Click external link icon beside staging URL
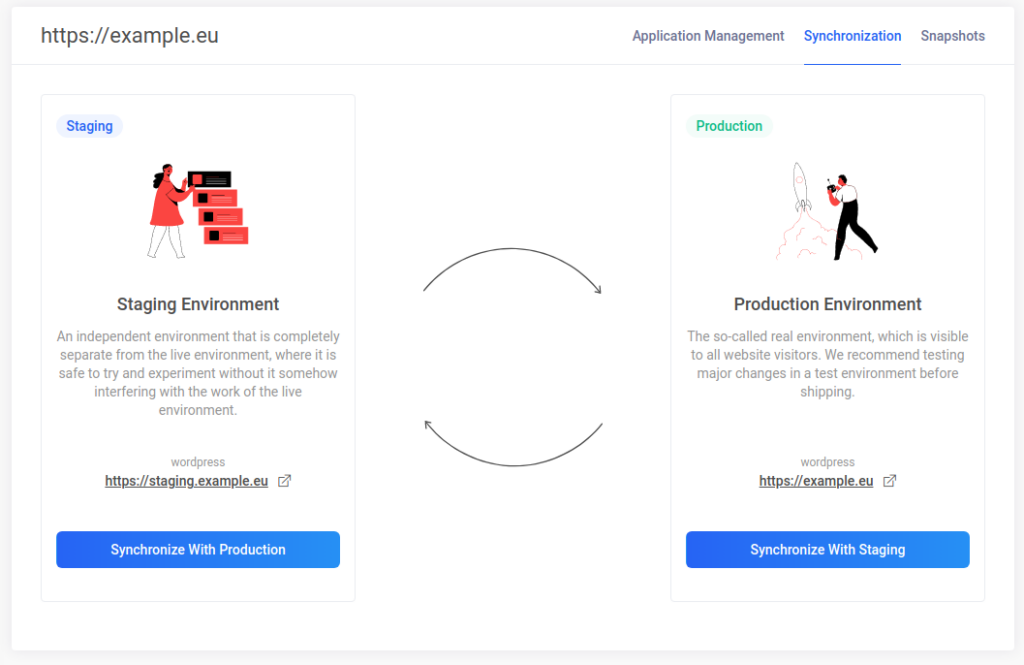 pyautogui.click(x=284, y=481)
